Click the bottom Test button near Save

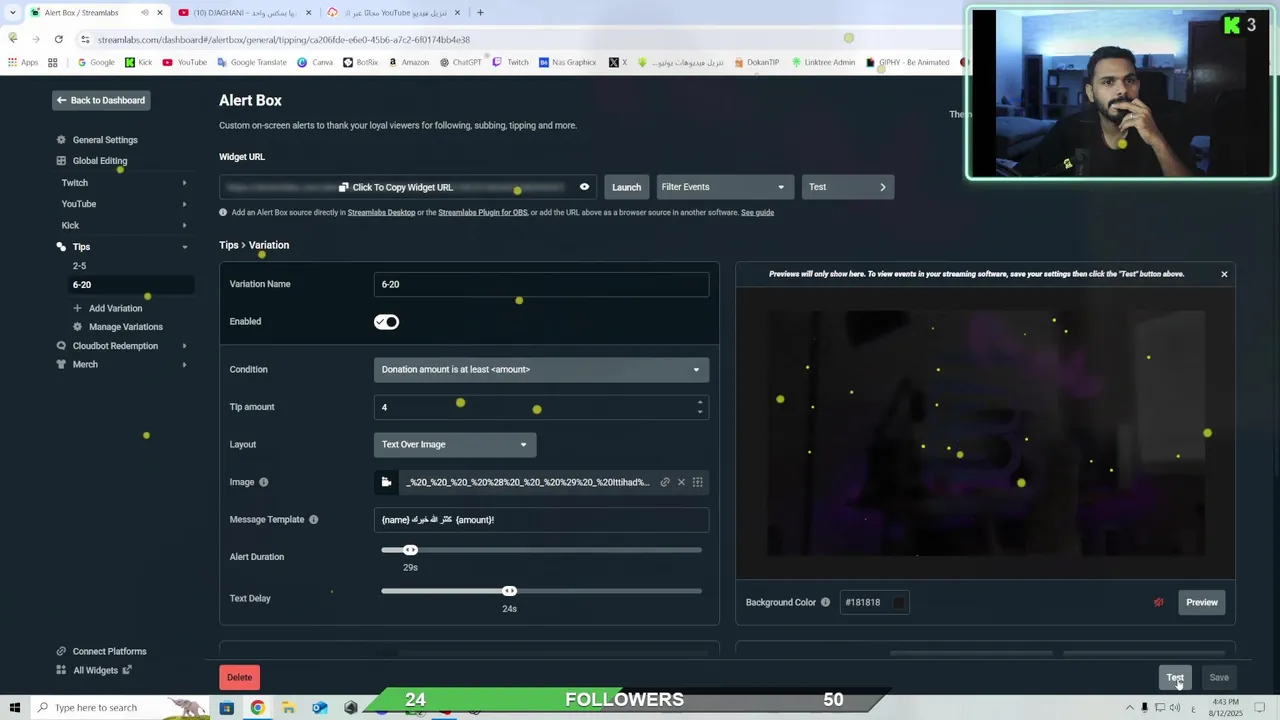(x=1175, y=678)
